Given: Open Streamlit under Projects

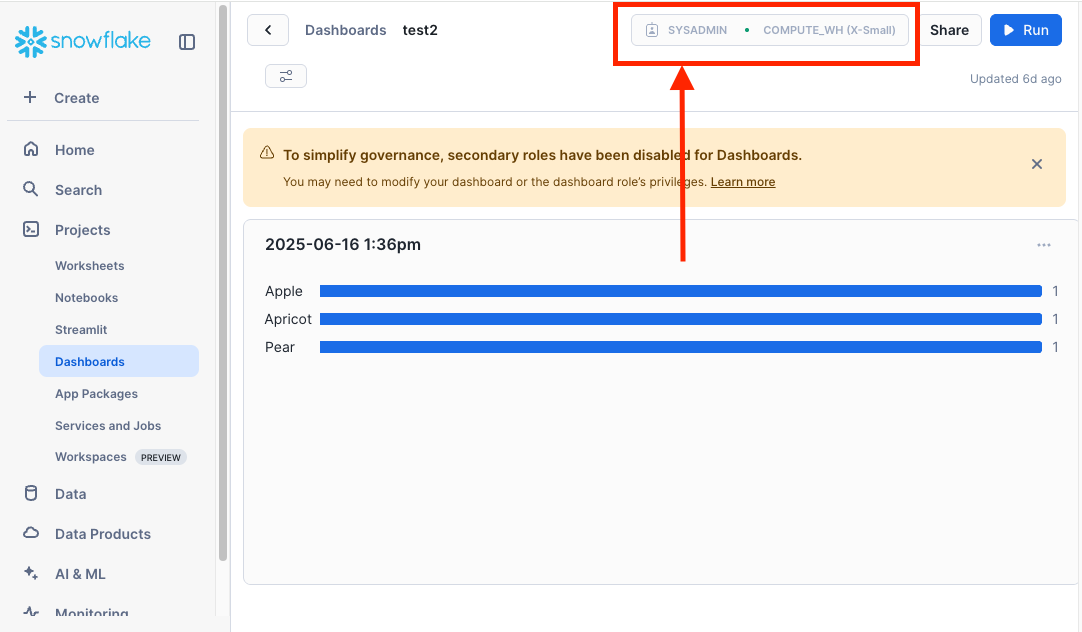Looking at the screenshot, I should 81,330.
